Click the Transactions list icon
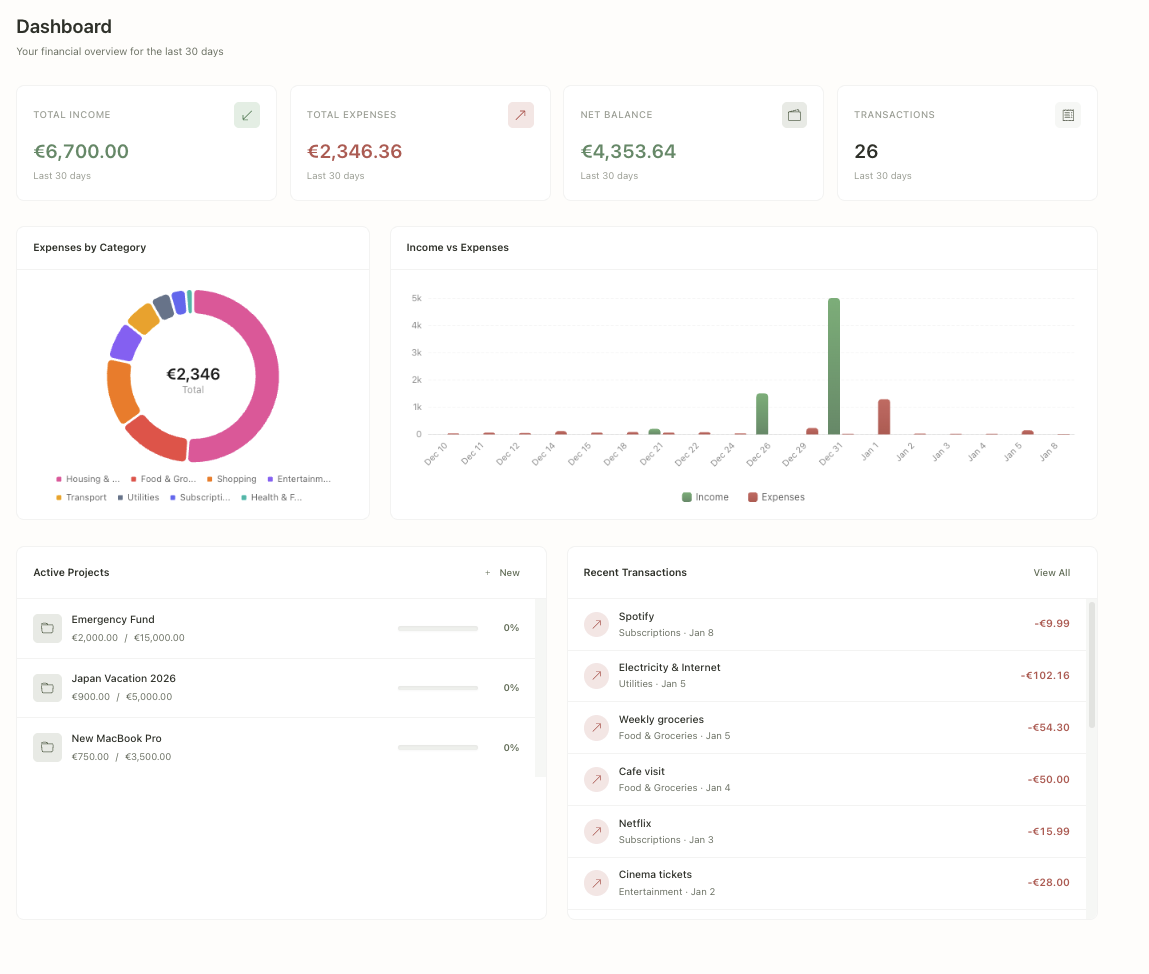The image size is (1149, 974). click(x=1067, y=115)
